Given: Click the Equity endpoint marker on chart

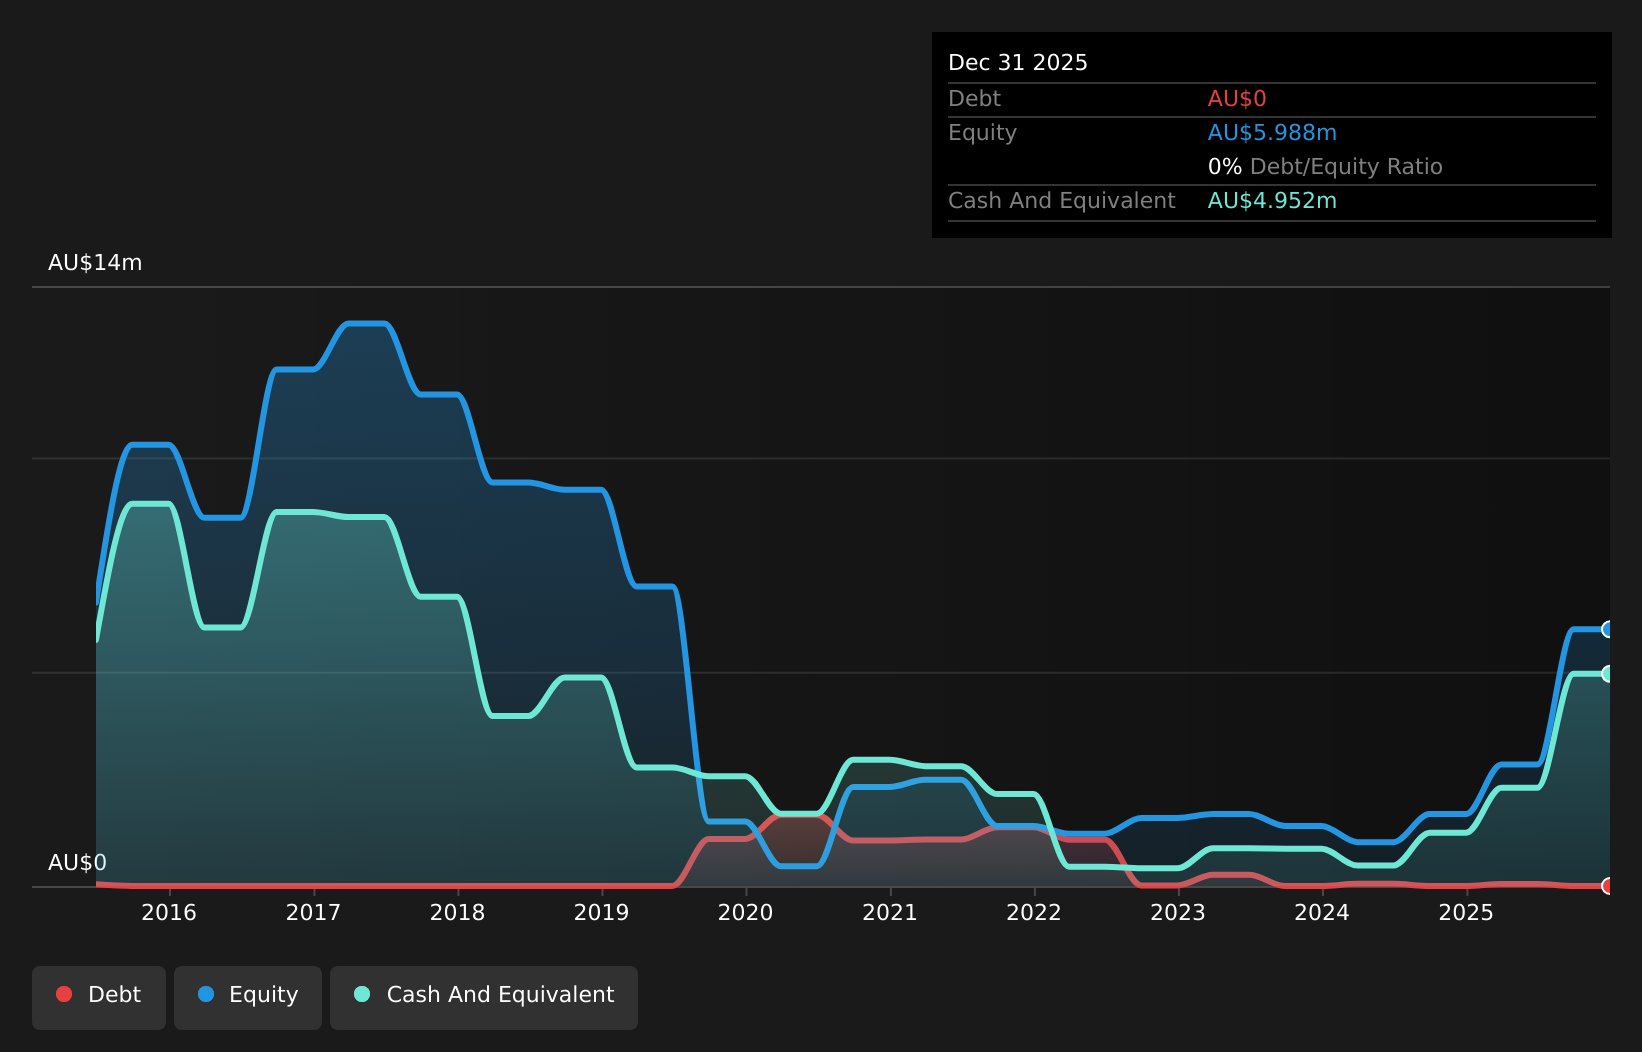Looking at the screenshot, I should point(1608,629).
